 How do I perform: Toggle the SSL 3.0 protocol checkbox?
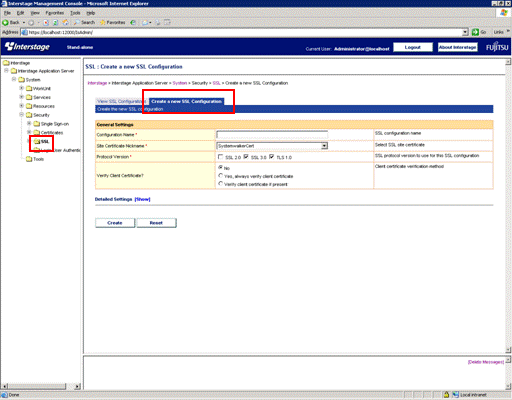click(x=246, y=157)
